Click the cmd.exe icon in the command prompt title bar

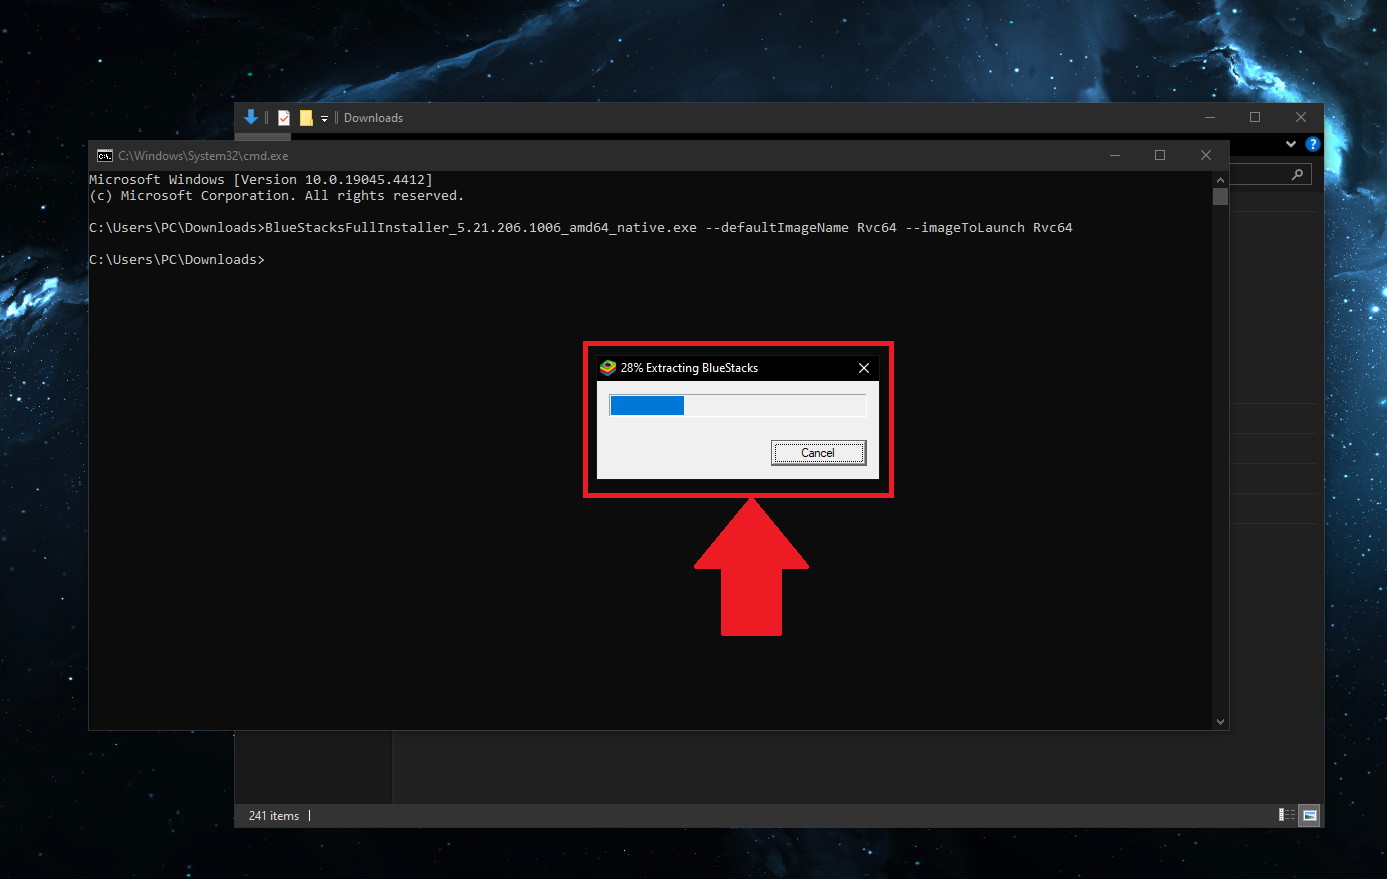click(105, 155)
